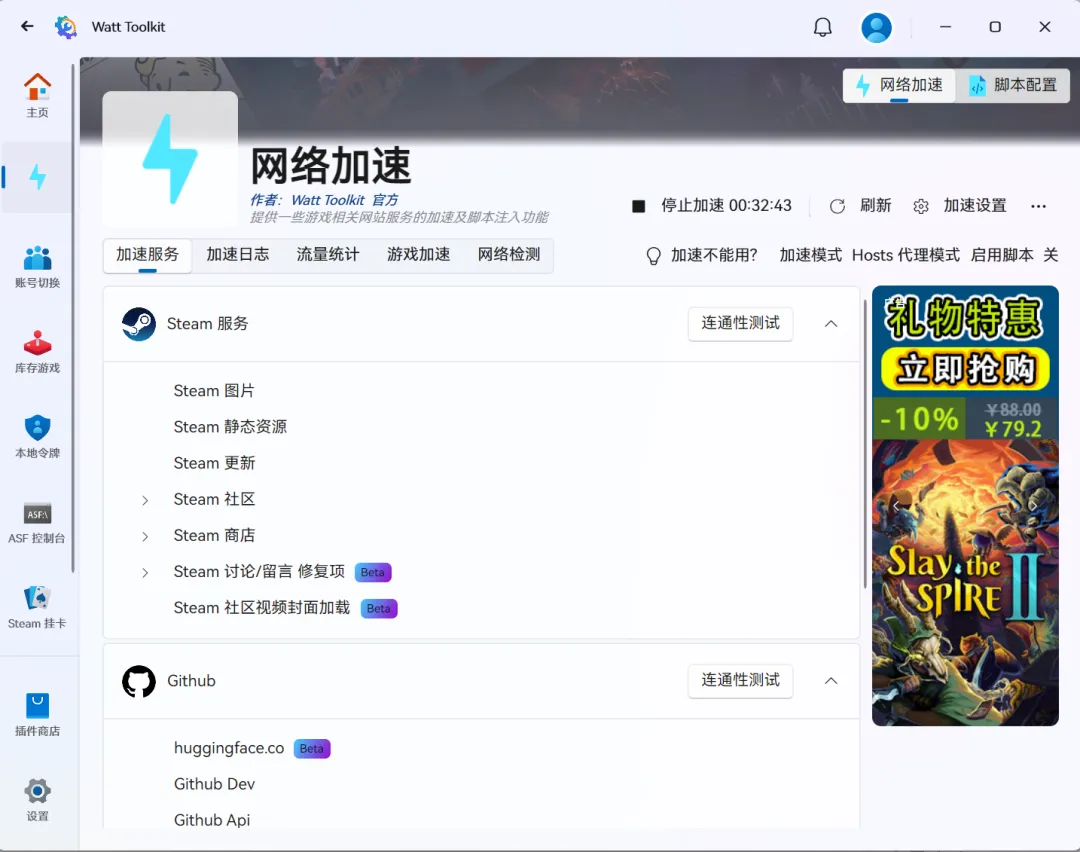
Task: Go to 主页 home in sidebar
Action: point(37,96)
